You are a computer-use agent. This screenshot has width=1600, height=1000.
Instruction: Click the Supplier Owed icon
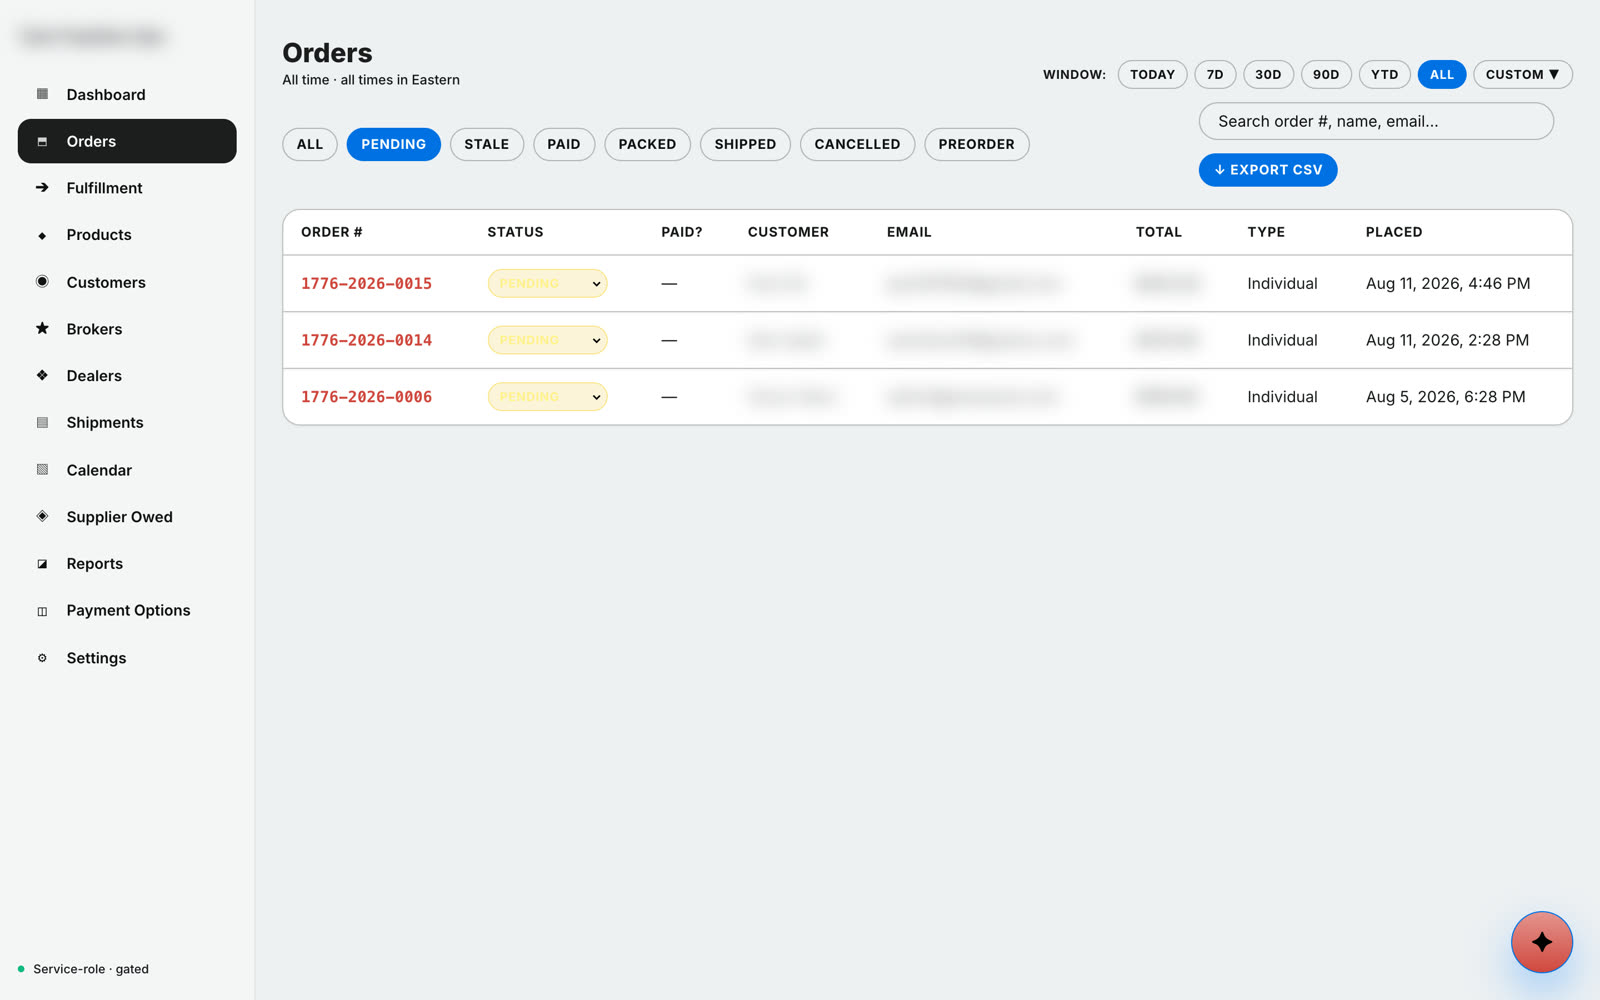pos(42,516)
